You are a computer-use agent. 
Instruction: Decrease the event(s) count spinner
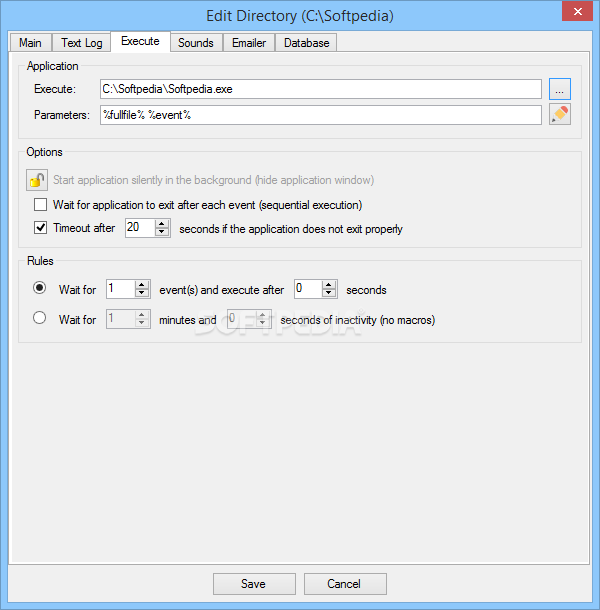point(142,293)
